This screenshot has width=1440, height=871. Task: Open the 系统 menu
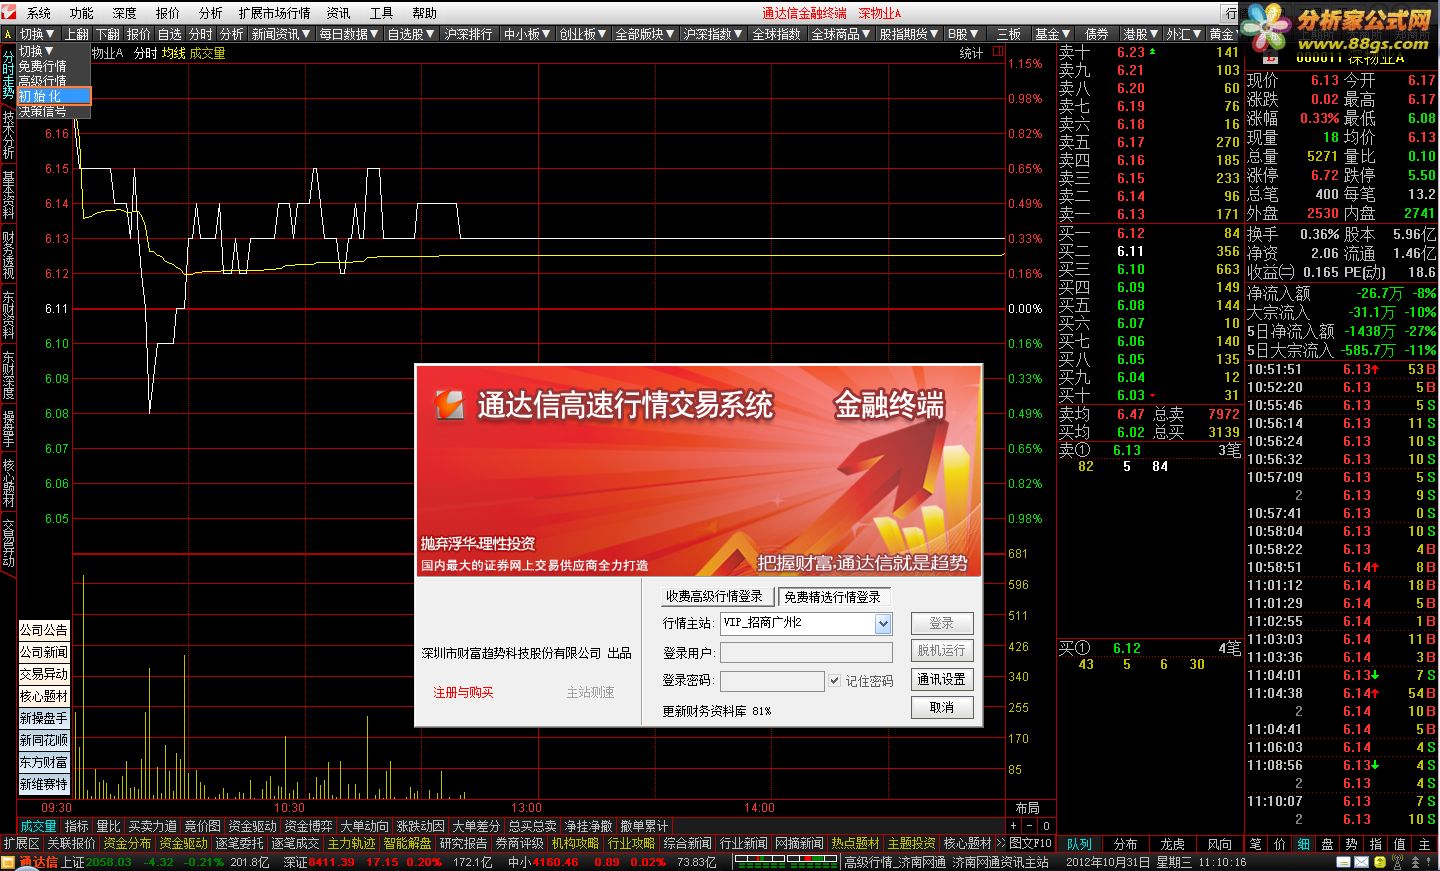click(38, 13)
